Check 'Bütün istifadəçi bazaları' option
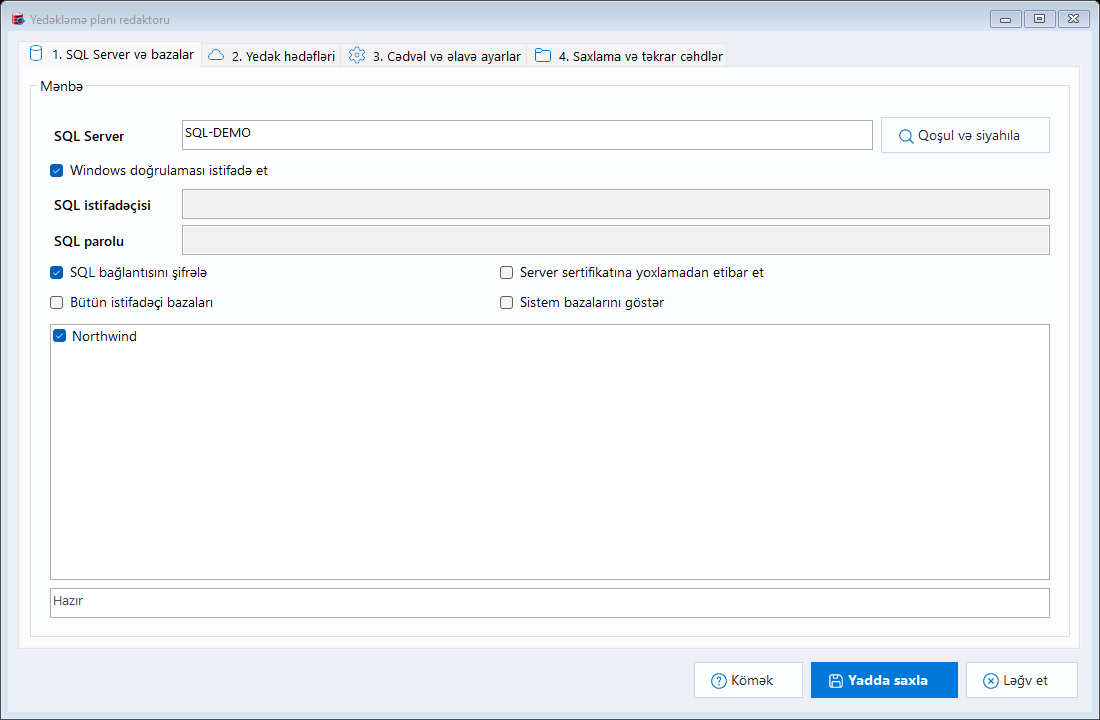The image size is (1100, 720). [57, 302]
